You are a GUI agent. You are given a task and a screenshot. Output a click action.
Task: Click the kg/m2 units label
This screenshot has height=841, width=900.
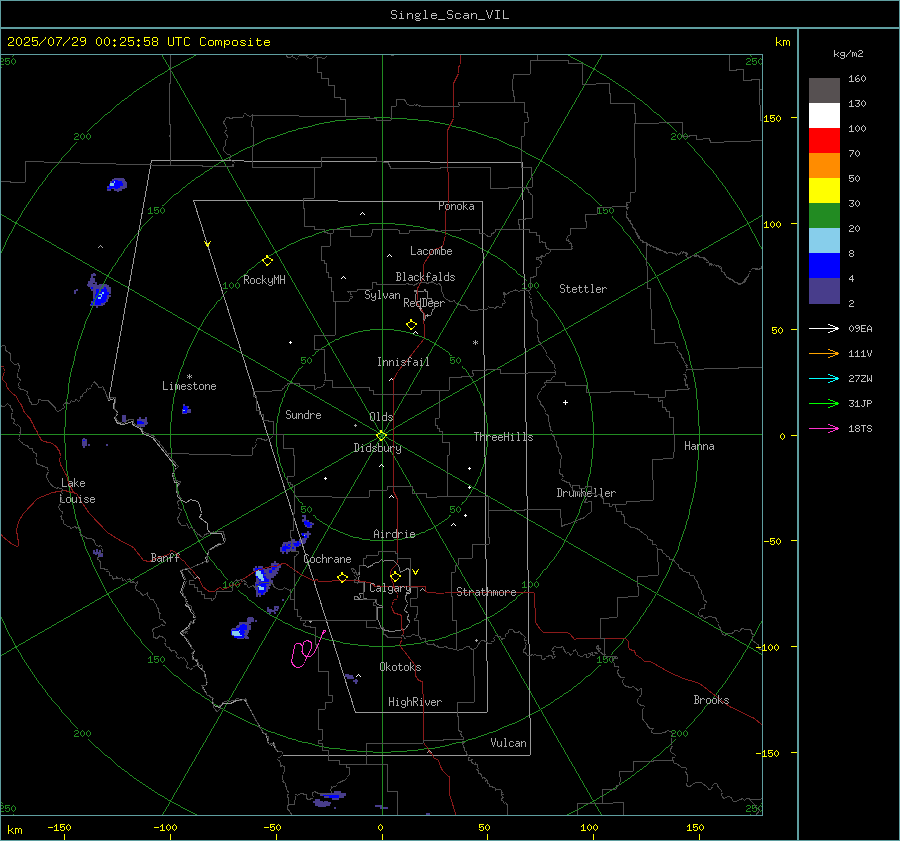(848, 54)
